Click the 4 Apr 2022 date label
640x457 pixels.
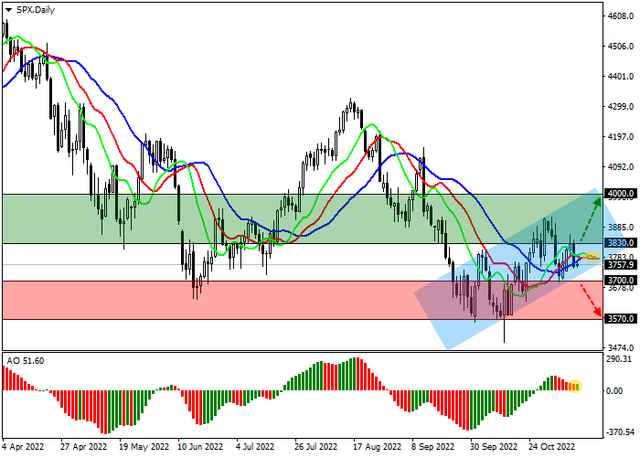[x=24, y=448]
